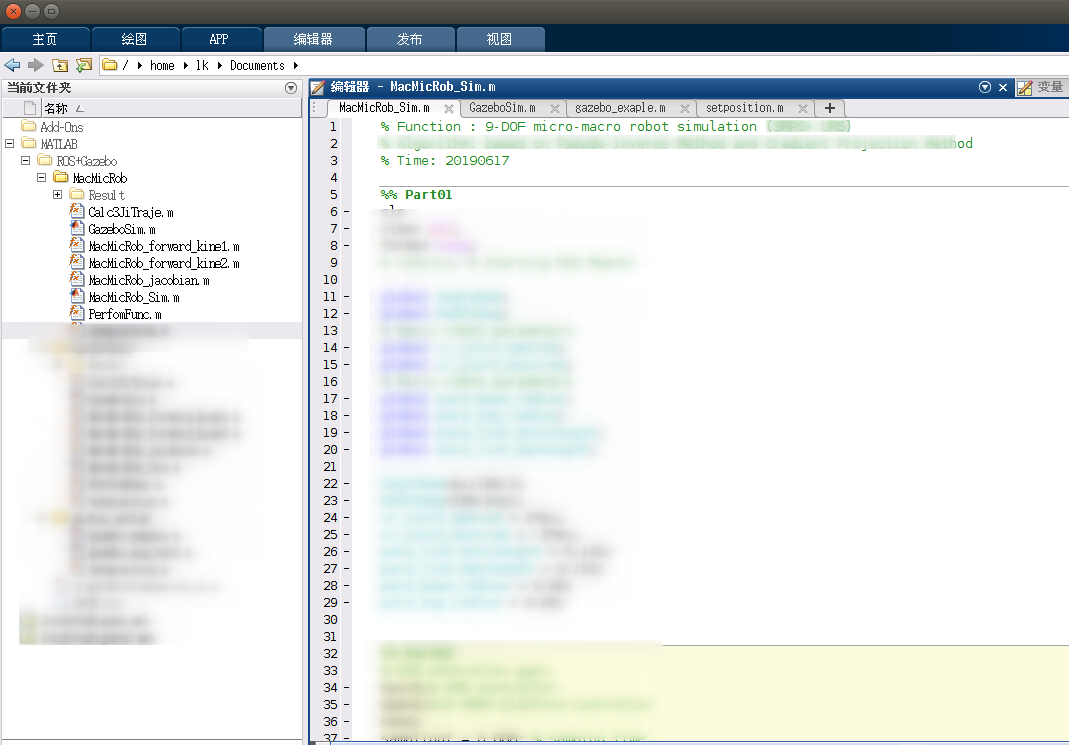Expand the Result folder in file tree
The image size is (1069, 745).
point(56,194)
